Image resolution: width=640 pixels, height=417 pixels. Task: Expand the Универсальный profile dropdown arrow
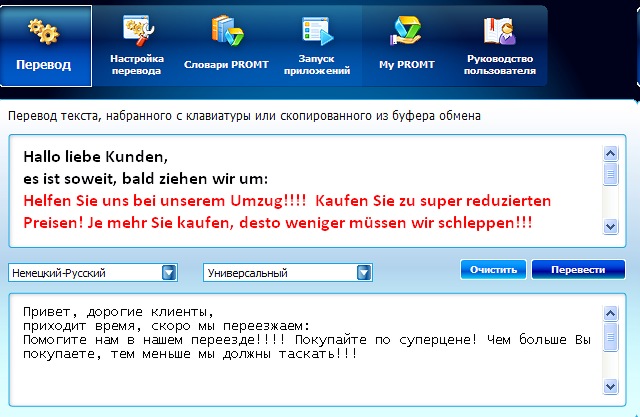(x=364, y=273)
